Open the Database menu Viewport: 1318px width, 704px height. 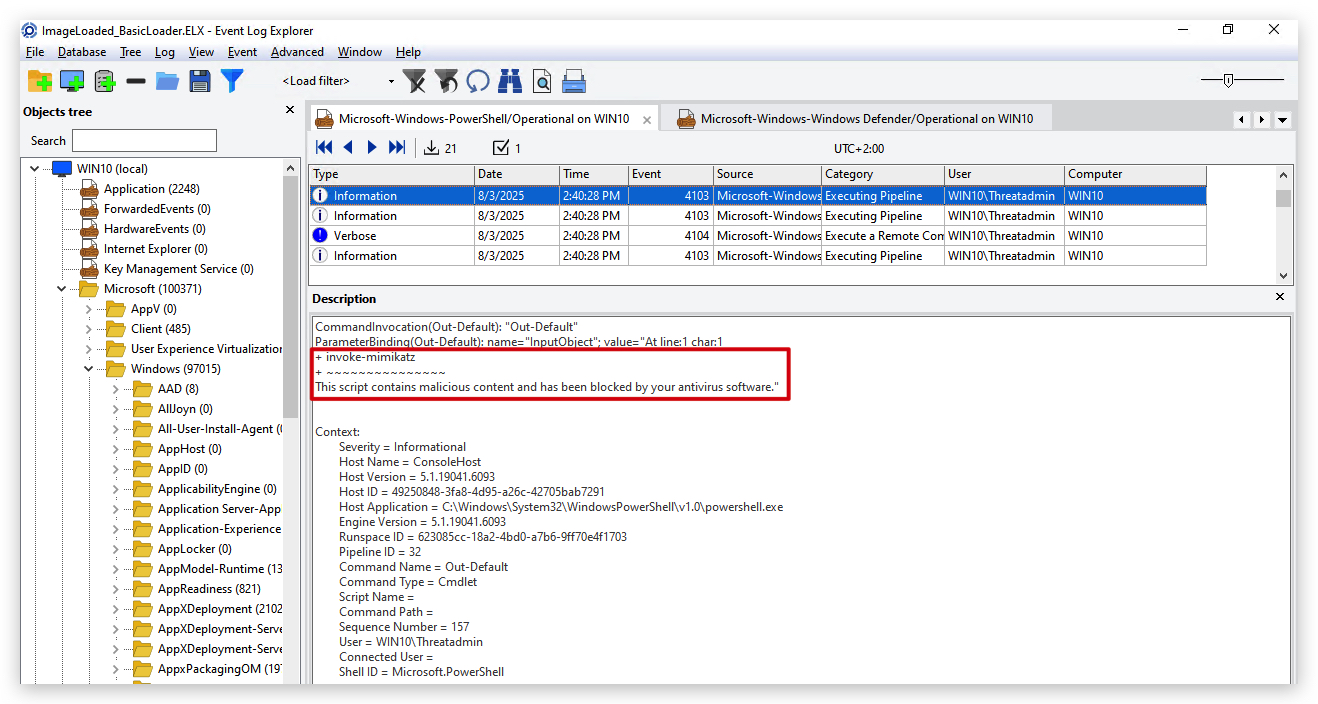[82, 52]
